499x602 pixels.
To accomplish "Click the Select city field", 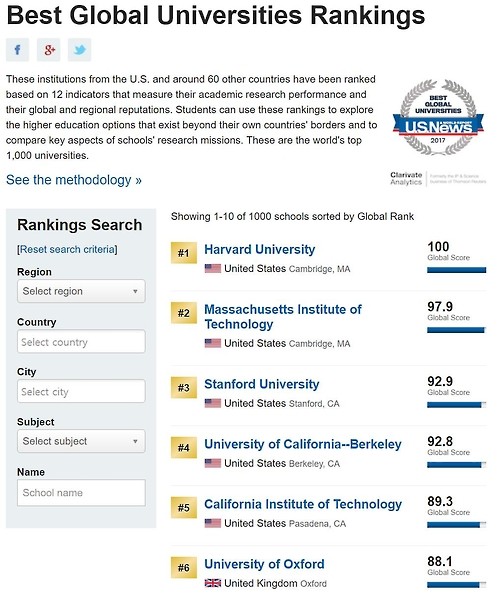I will [x=81, y=391].
